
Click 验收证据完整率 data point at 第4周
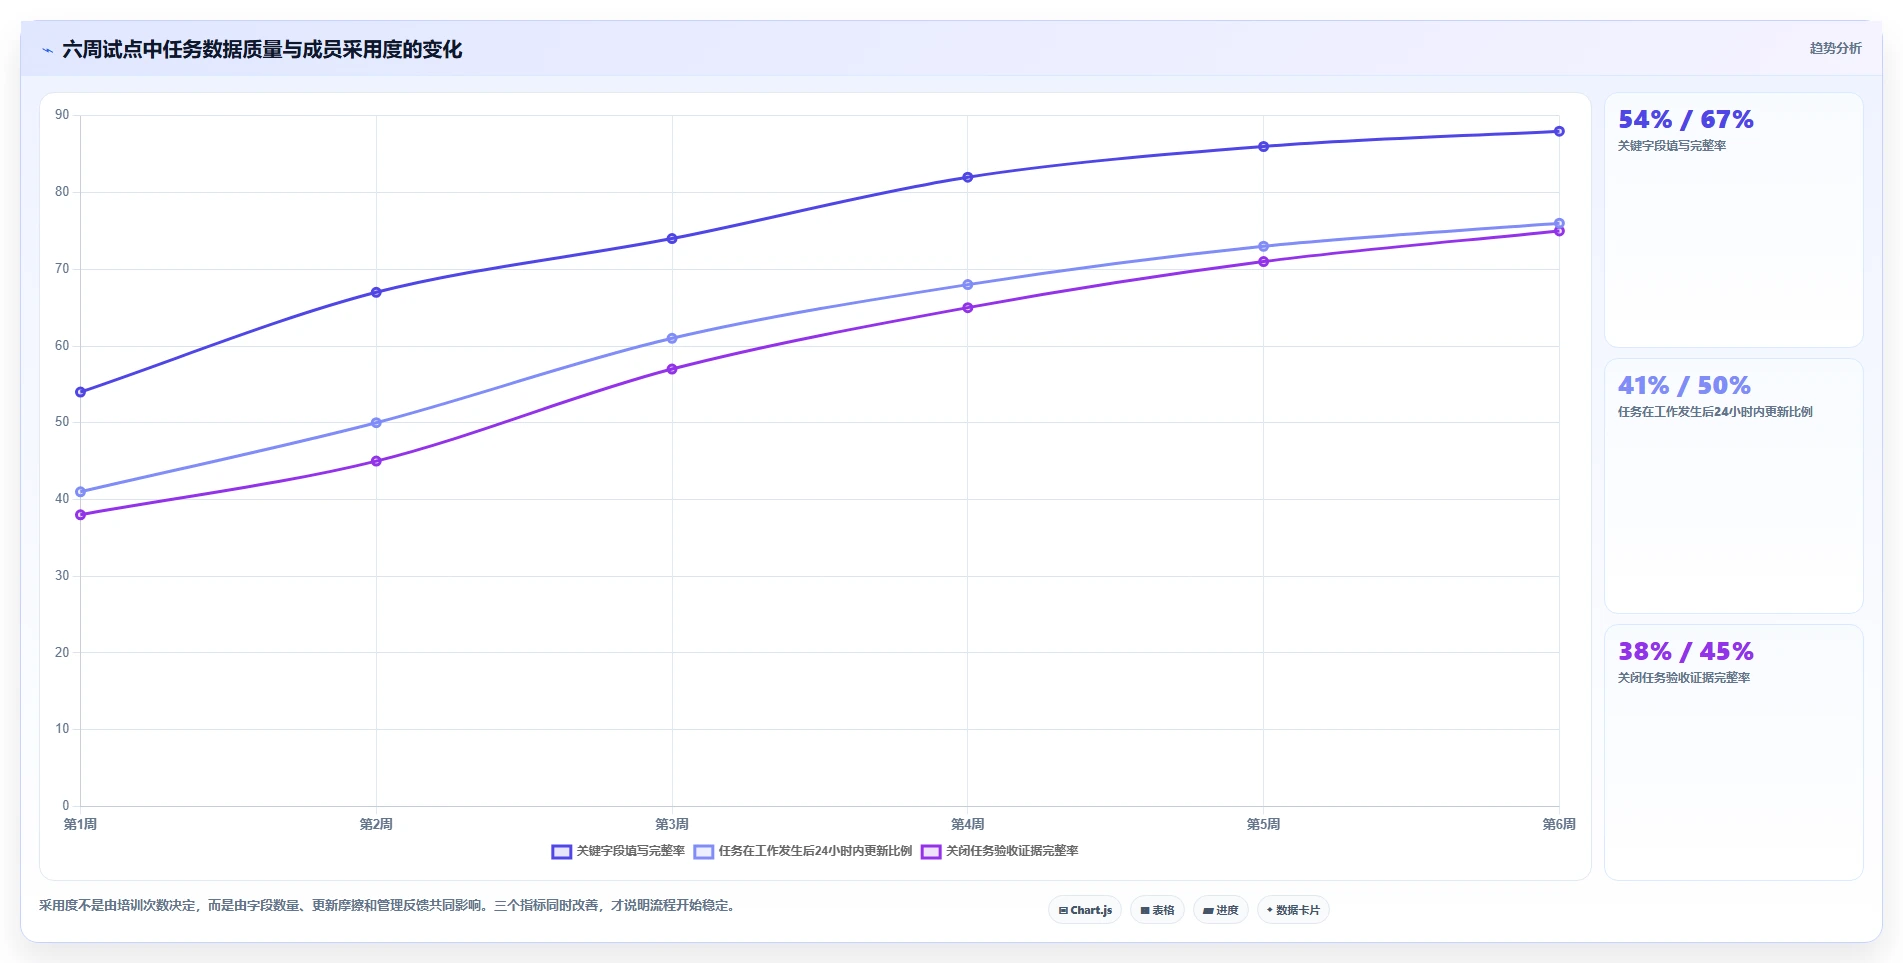click(x=967, y=307)
